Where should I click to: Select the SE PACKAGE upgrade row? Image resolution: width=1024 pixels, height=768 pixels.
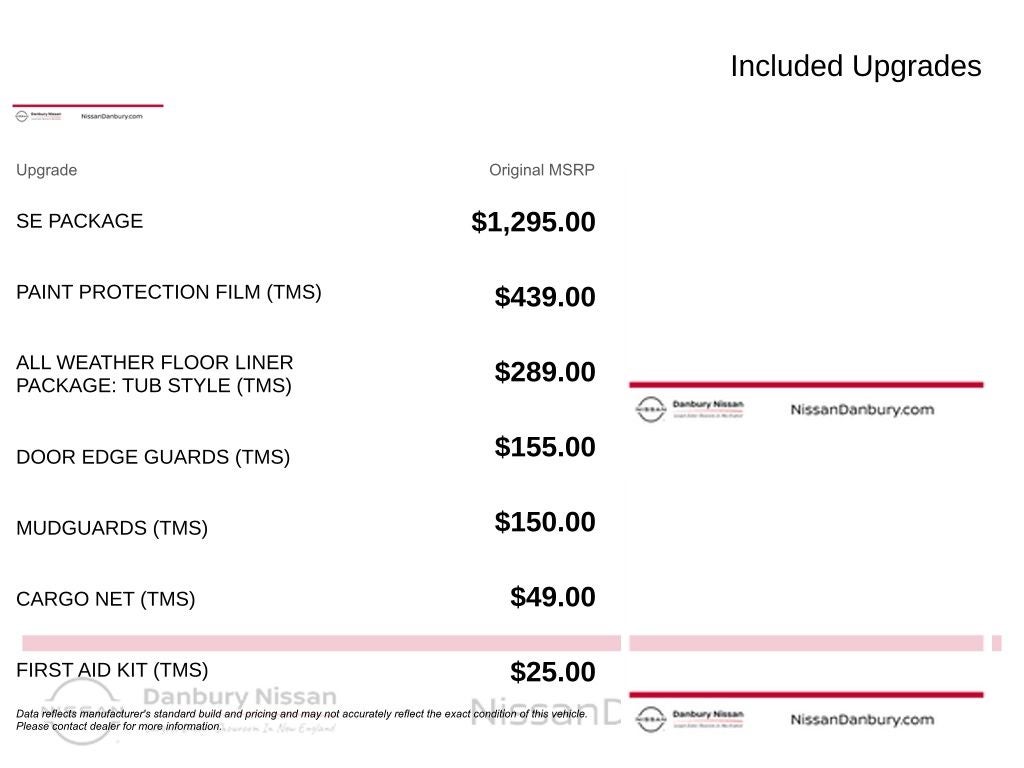(79, 221)
